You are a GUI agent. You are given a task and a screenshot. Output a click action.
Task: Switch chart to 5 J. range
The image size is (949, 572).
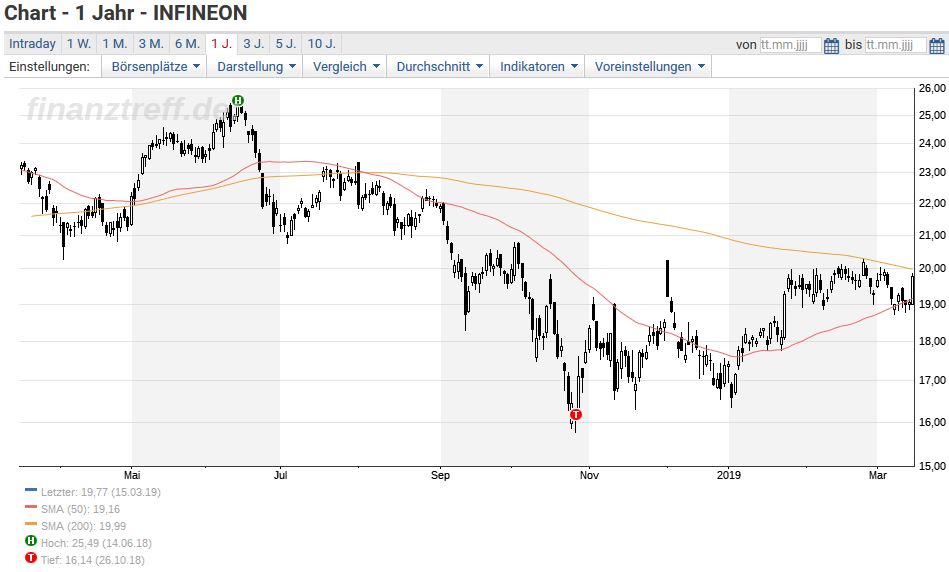[x=286, y=44]
